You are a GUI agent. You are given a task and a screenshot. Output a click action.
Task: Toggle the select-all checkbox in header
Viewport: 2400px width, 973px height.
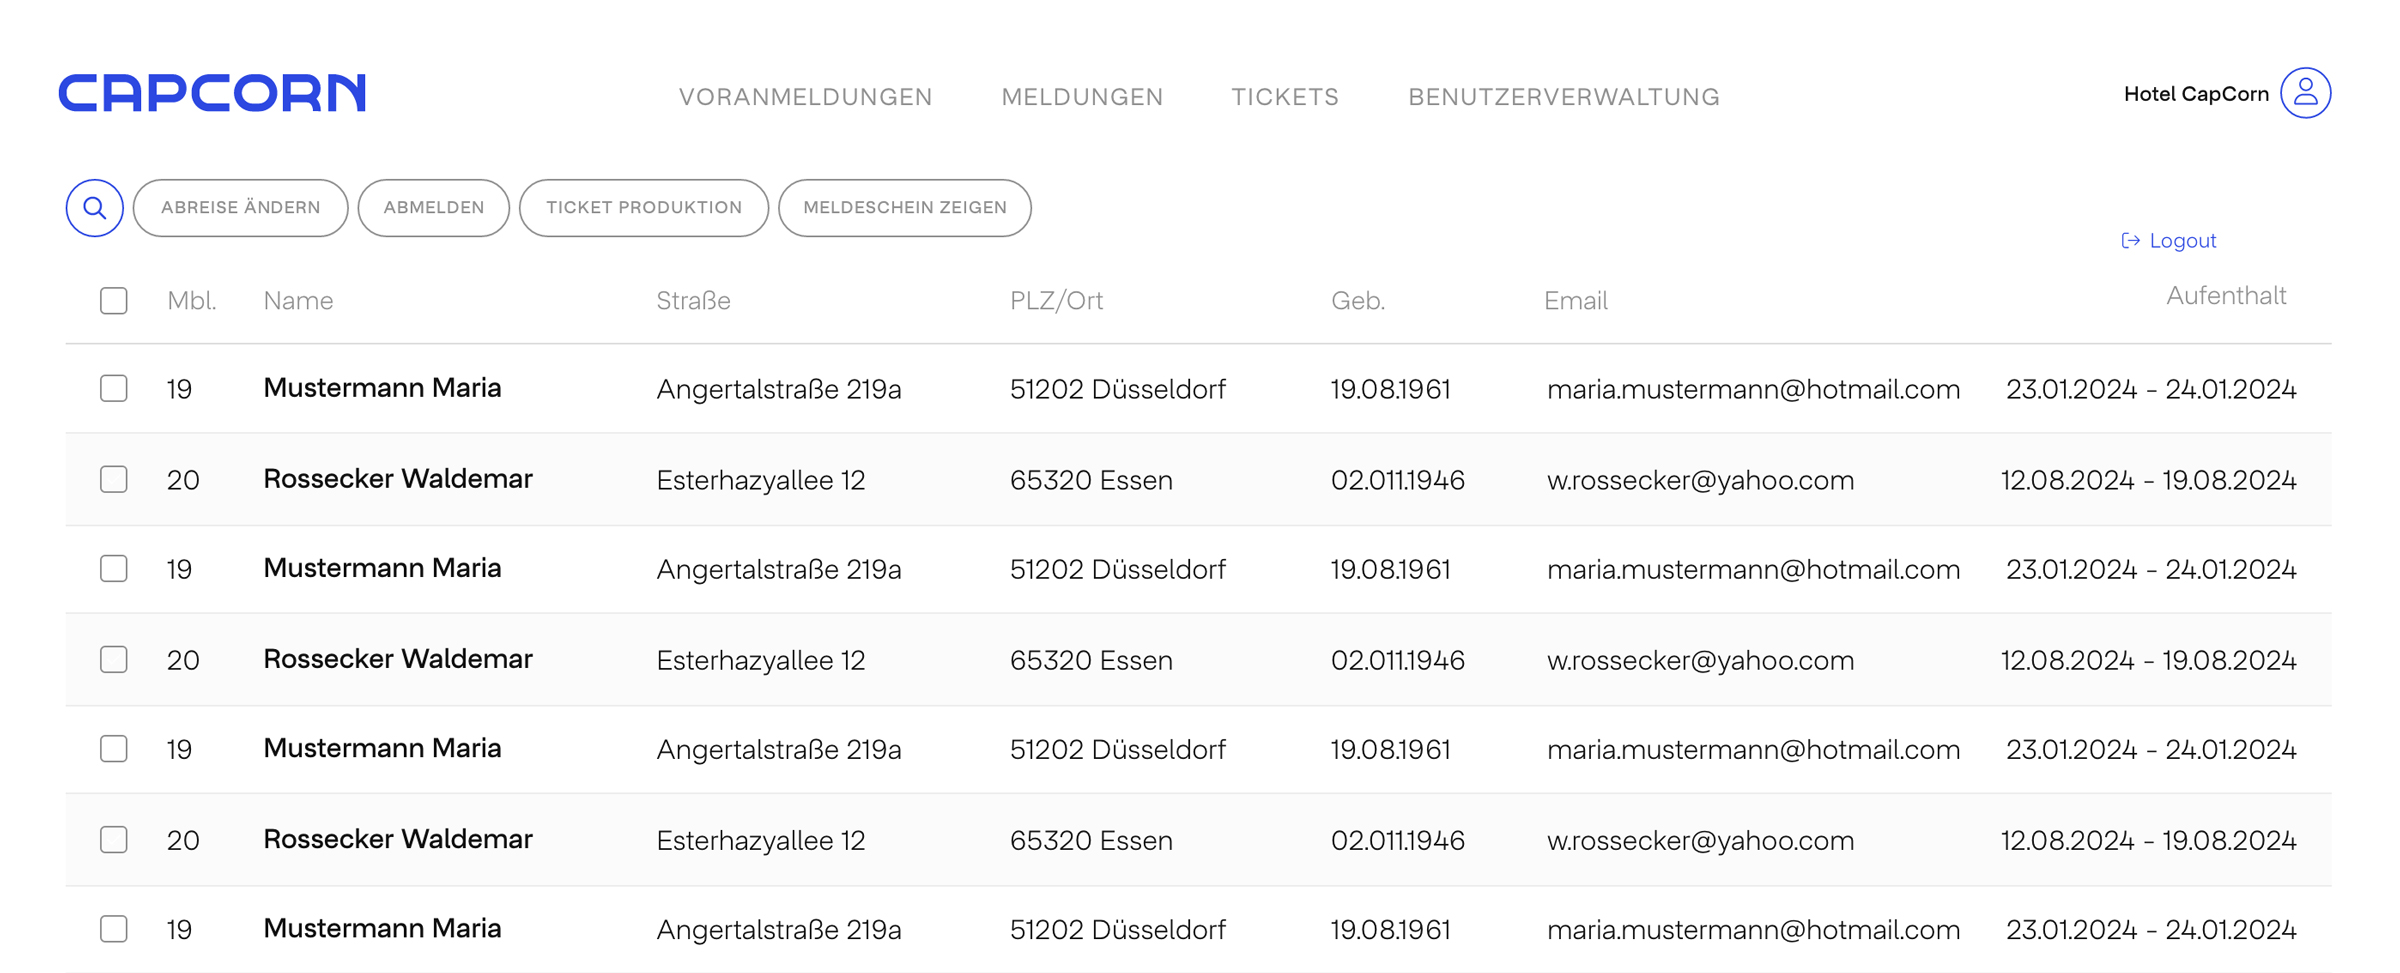pos(114,300)
